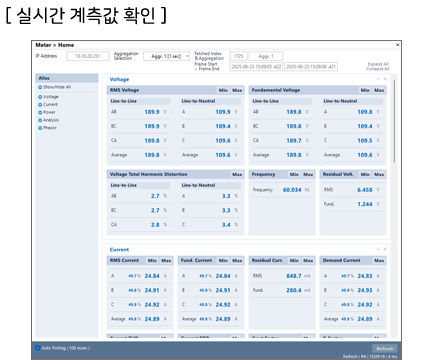This screenshot has height=361, width=433.
Task: Show Min values for Residual Curr.
Action: click(x=294, y=260)
